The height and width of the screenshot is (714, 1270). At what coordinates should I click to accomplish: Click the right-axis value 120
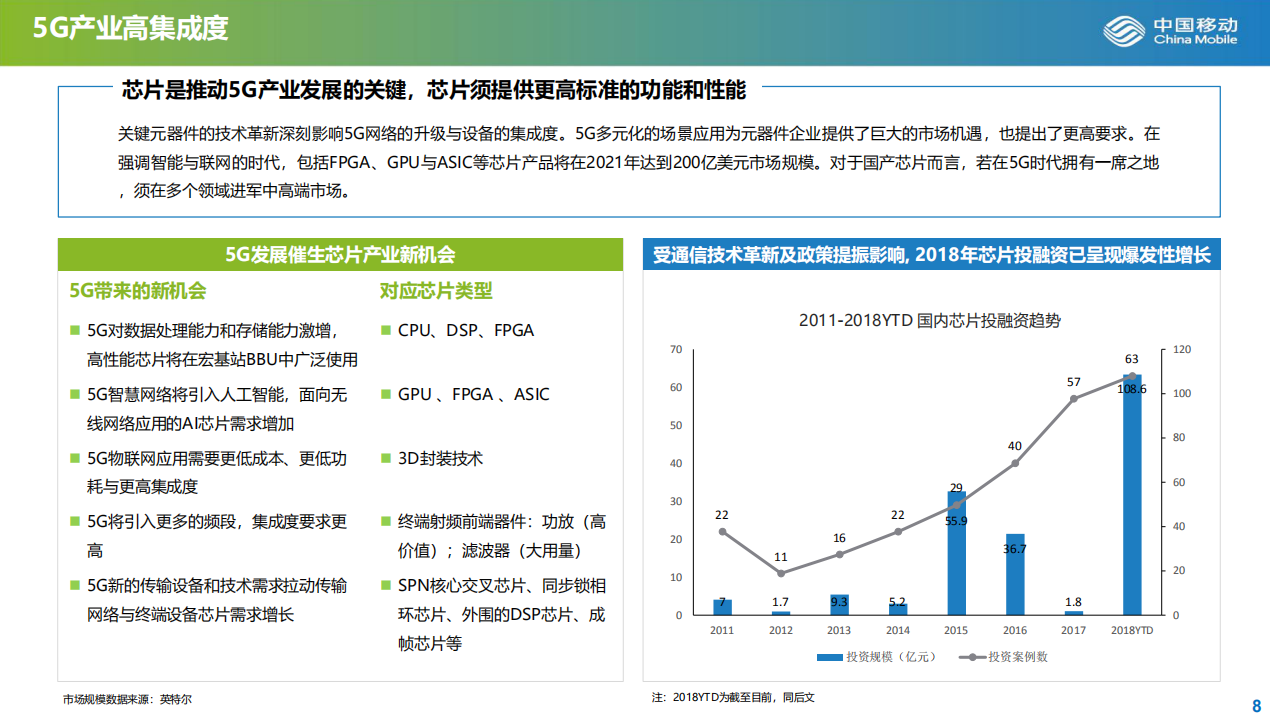1182,349
